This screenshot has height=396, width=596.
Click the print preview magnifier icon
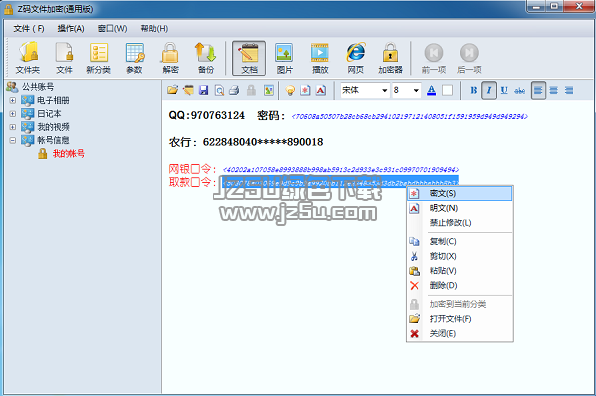click(219, 90)
